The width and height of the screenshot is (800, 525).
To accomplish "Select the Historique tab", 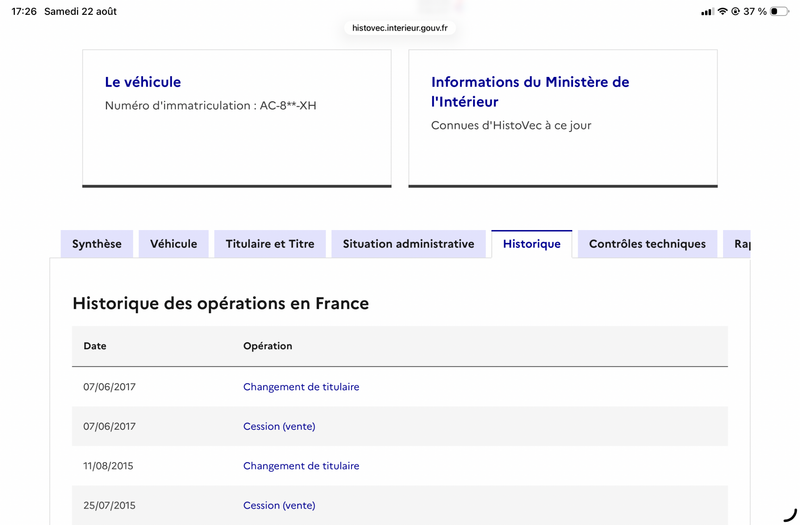I will coord(532,244).
